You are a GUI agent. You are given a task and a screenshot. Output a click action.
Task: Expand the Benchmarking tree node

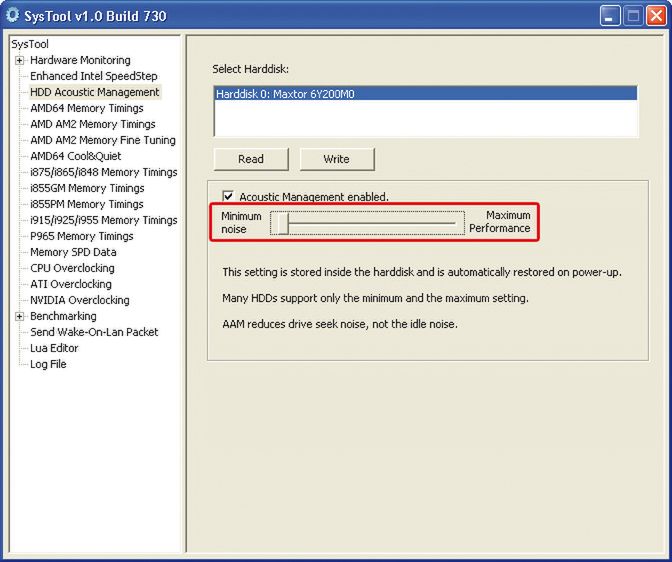19,316
